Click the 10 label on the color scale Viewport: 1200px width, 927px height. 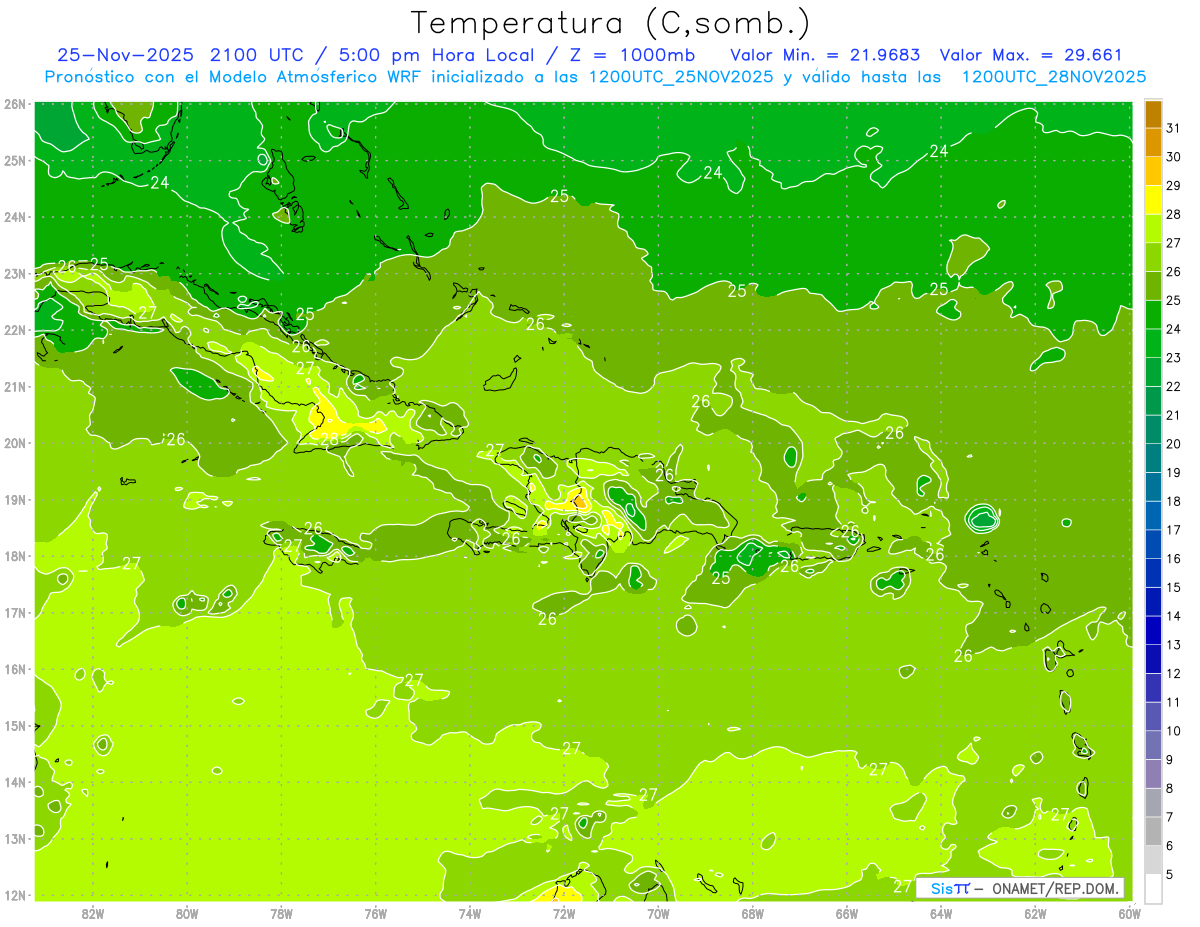click(1174, 731)
